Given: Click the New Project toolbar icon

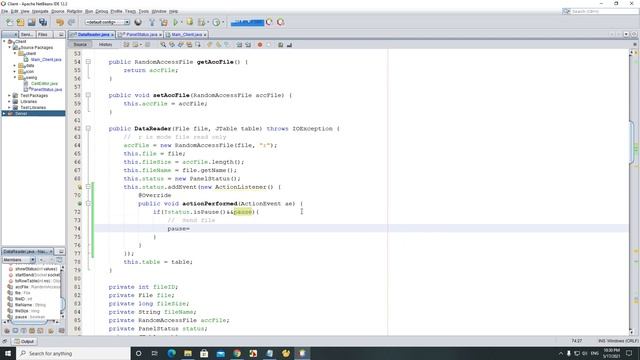Looking at the screenshot, I should click(x=20, y=22).
